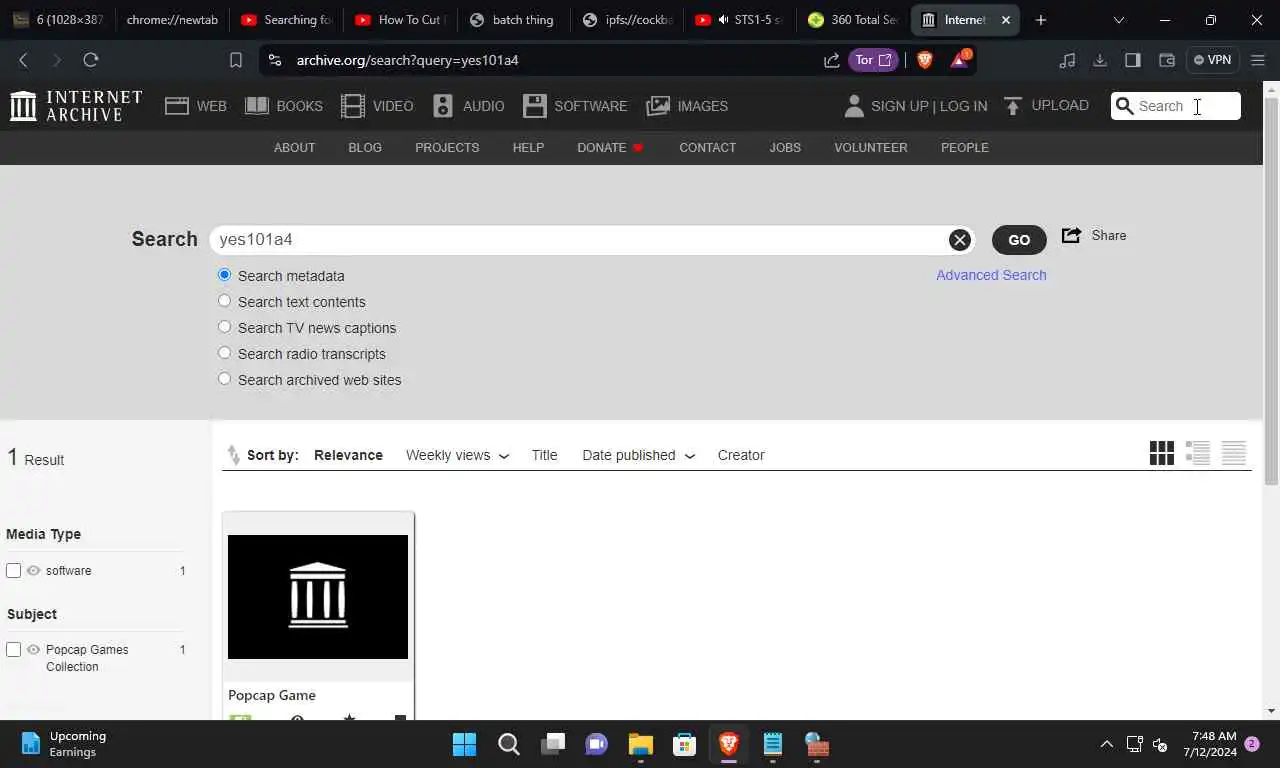Open the SOFTWARE section icon
1280x768 pixels.
click(535, 106)
